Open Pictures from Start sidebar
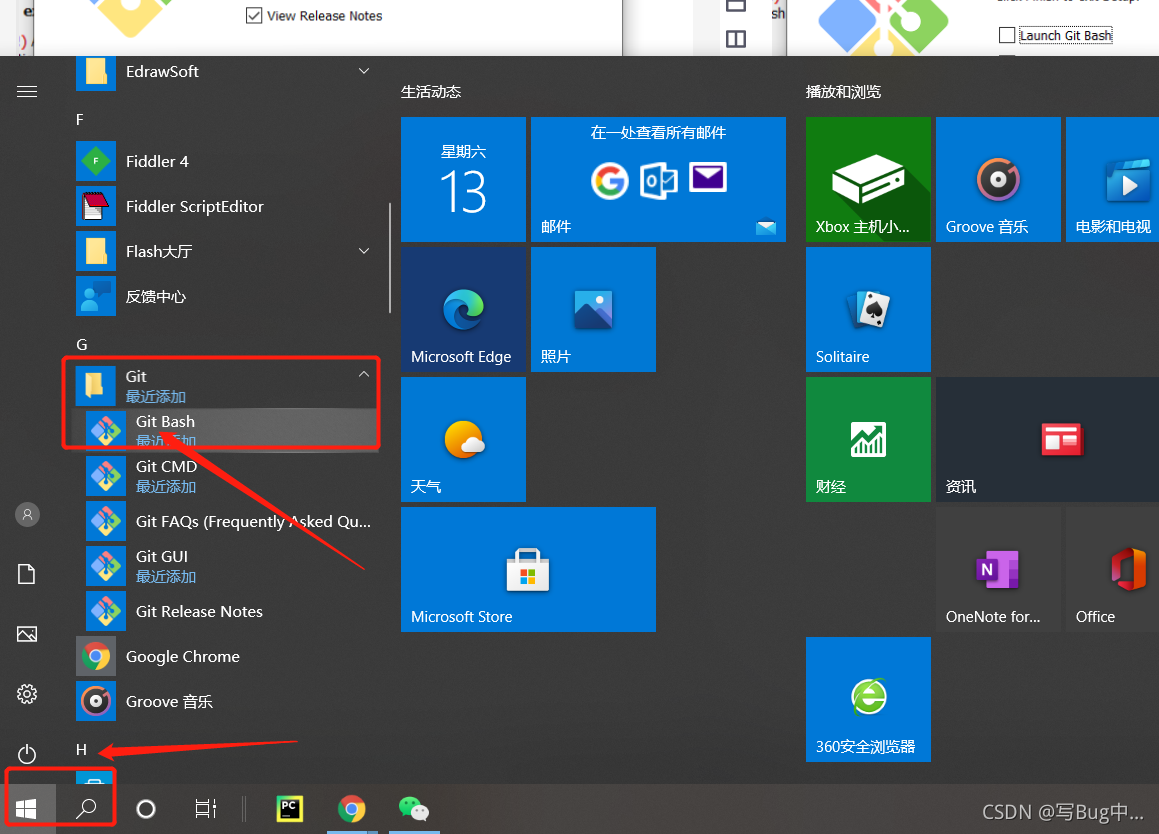 [27, 634]
